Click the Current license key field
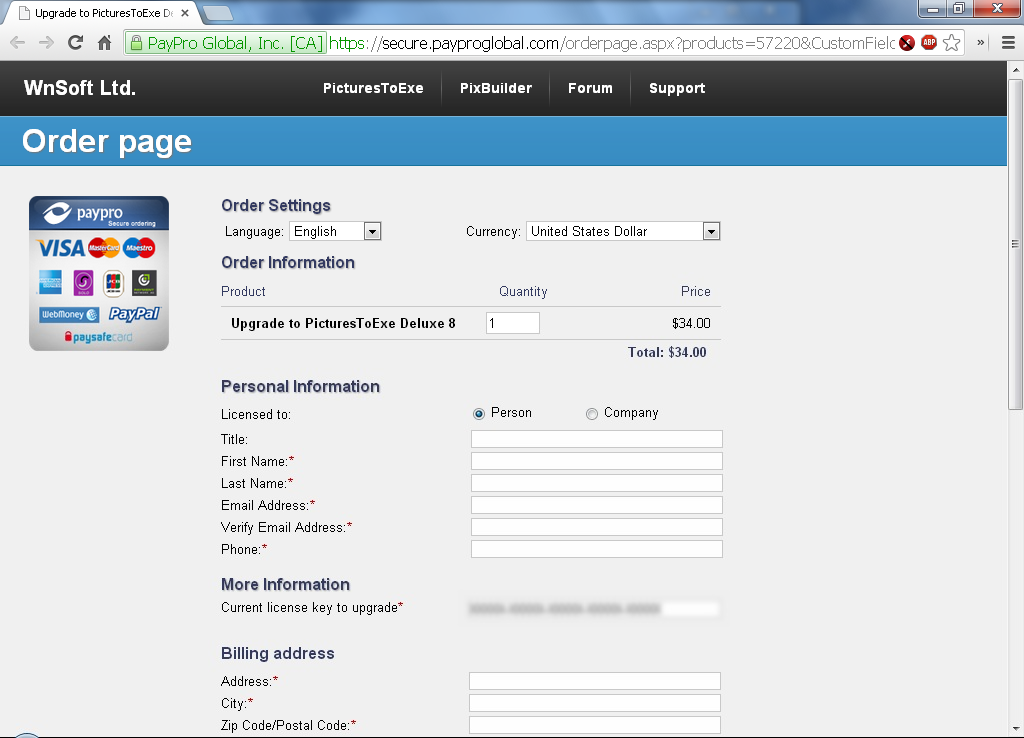 coord(594,609)
